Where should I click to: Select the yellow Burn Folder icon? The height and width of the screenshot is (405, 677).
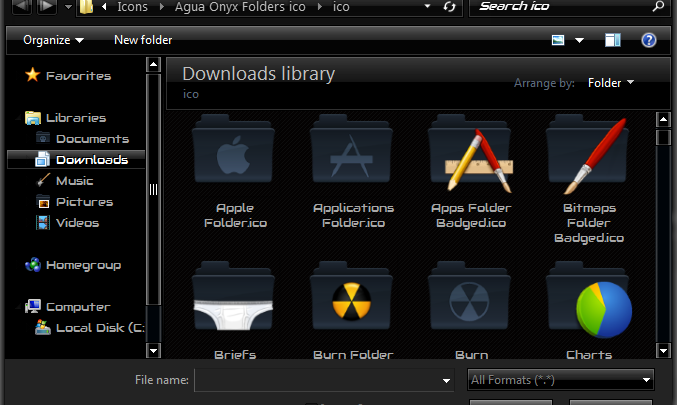(x=351, y=296)
